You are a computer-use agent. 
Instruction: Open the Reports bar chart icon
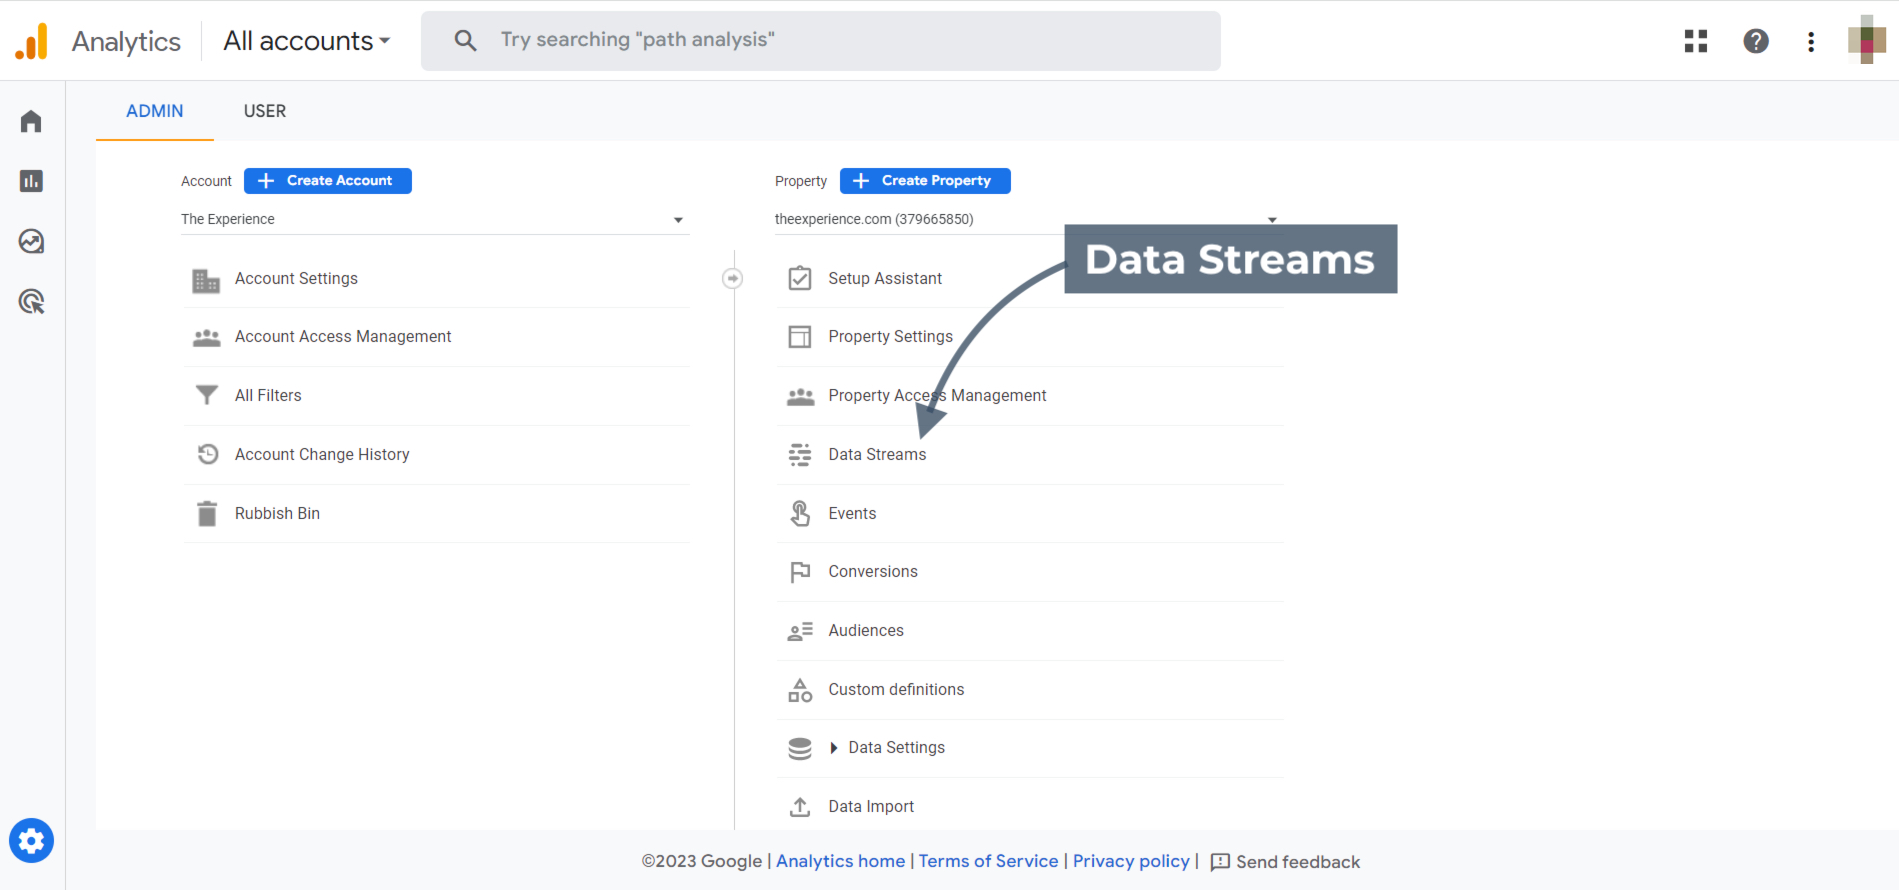(x=31, y=181)
